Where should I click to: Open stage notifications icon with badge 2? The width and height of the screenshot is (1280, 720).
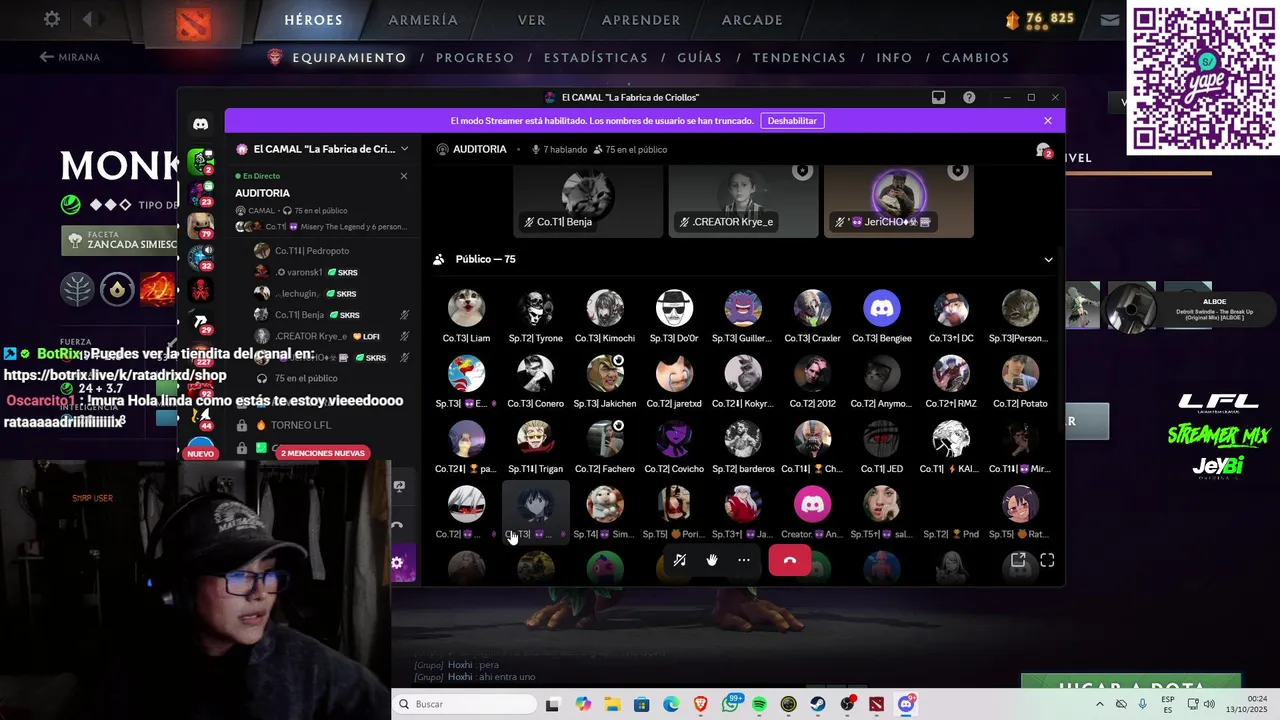1043,150
